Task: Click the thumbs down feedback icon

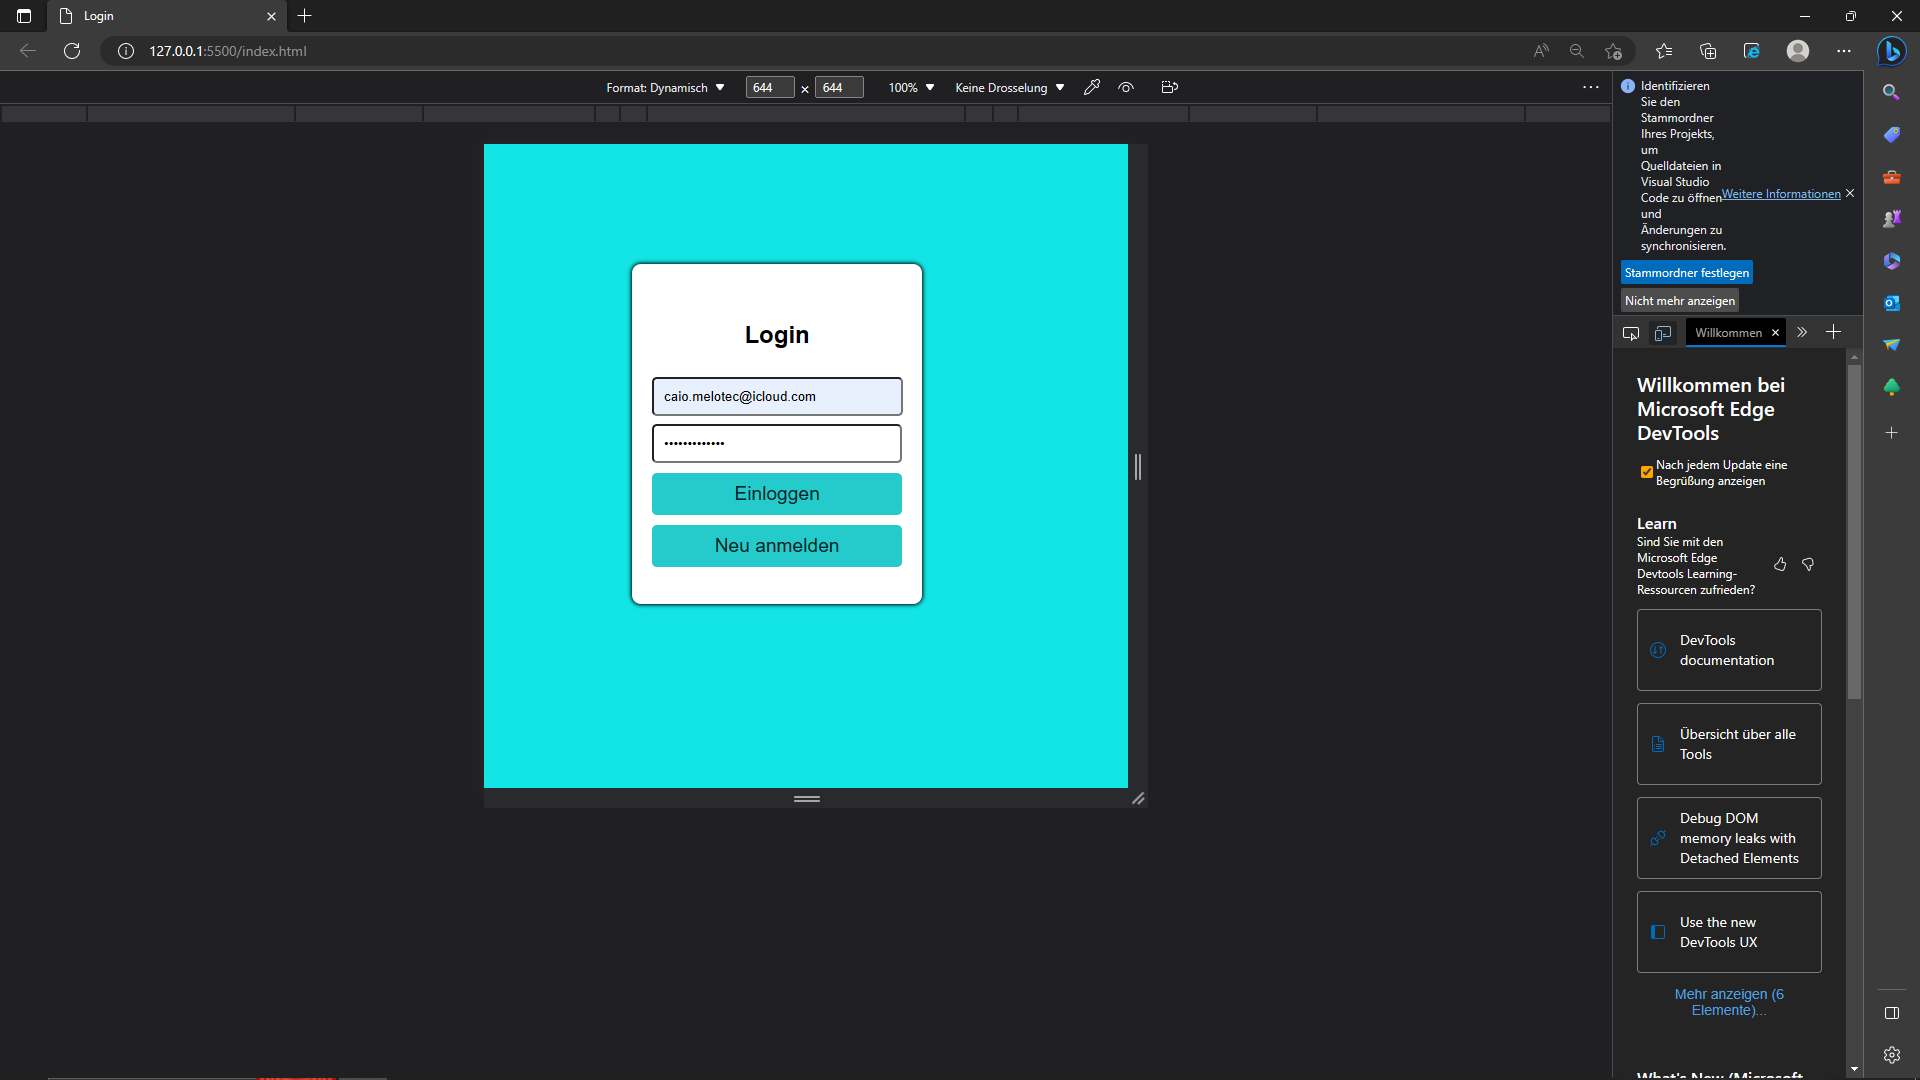Action: (1808, 564)
